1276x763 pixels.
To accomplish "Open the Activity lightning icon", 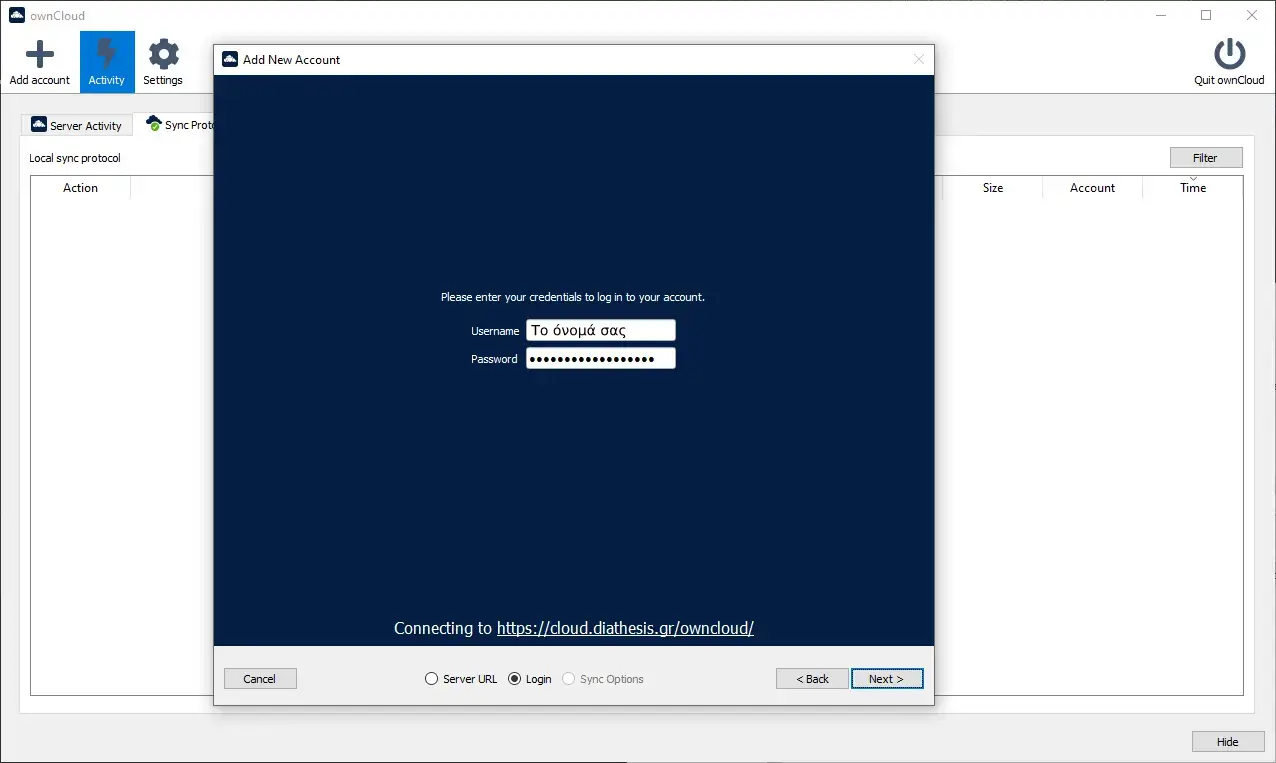I will (x=107, y=54).
